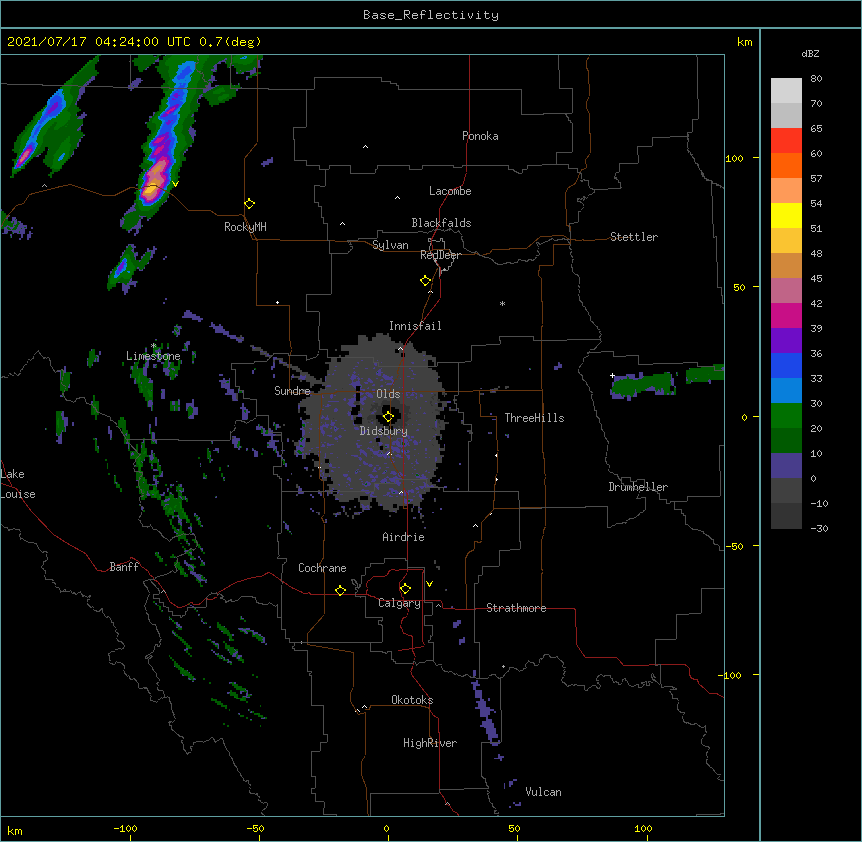Click the white asterisk marker east of Innisfail
862x842 pixels.
pos(502,303)
